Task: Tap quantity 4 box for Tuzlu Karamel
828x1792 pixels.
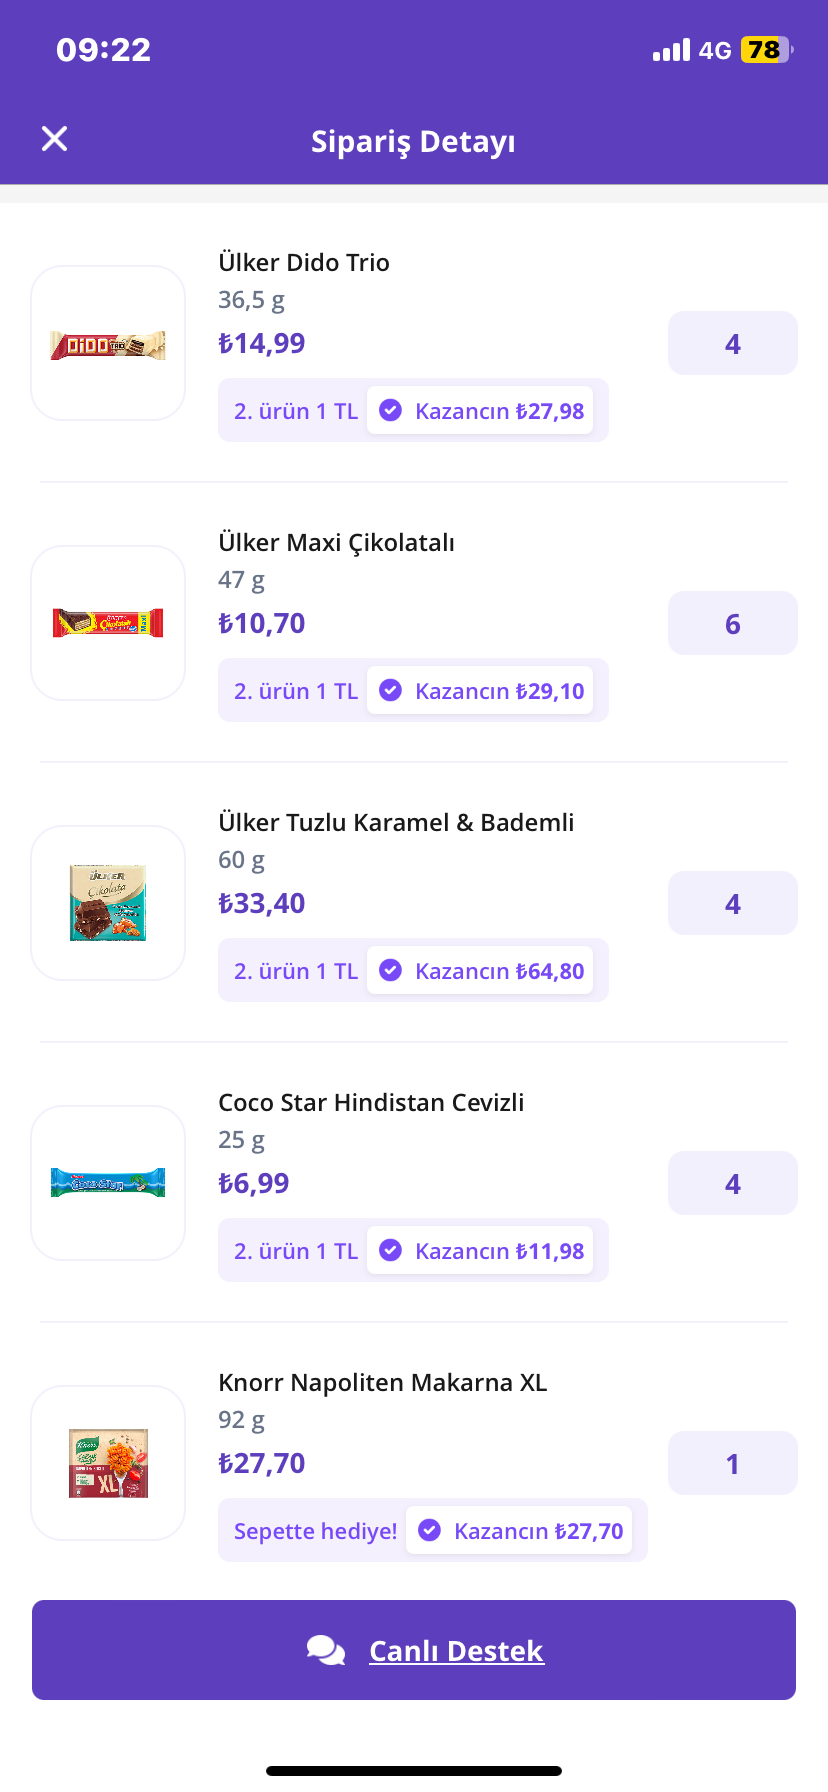Action: click(733, 903)
